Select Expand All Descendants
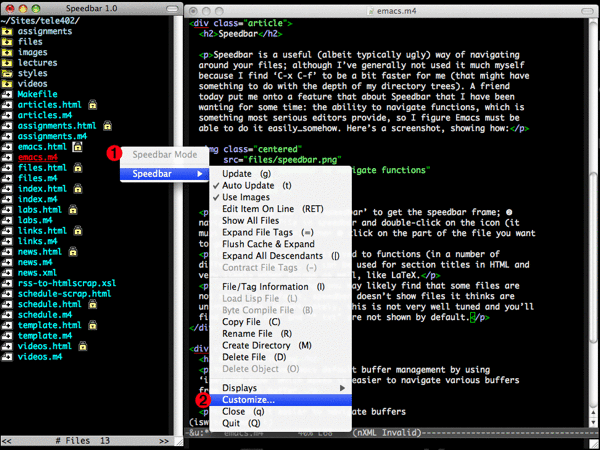The width and height of the screenshot is (600, 450). pos(280,256)
